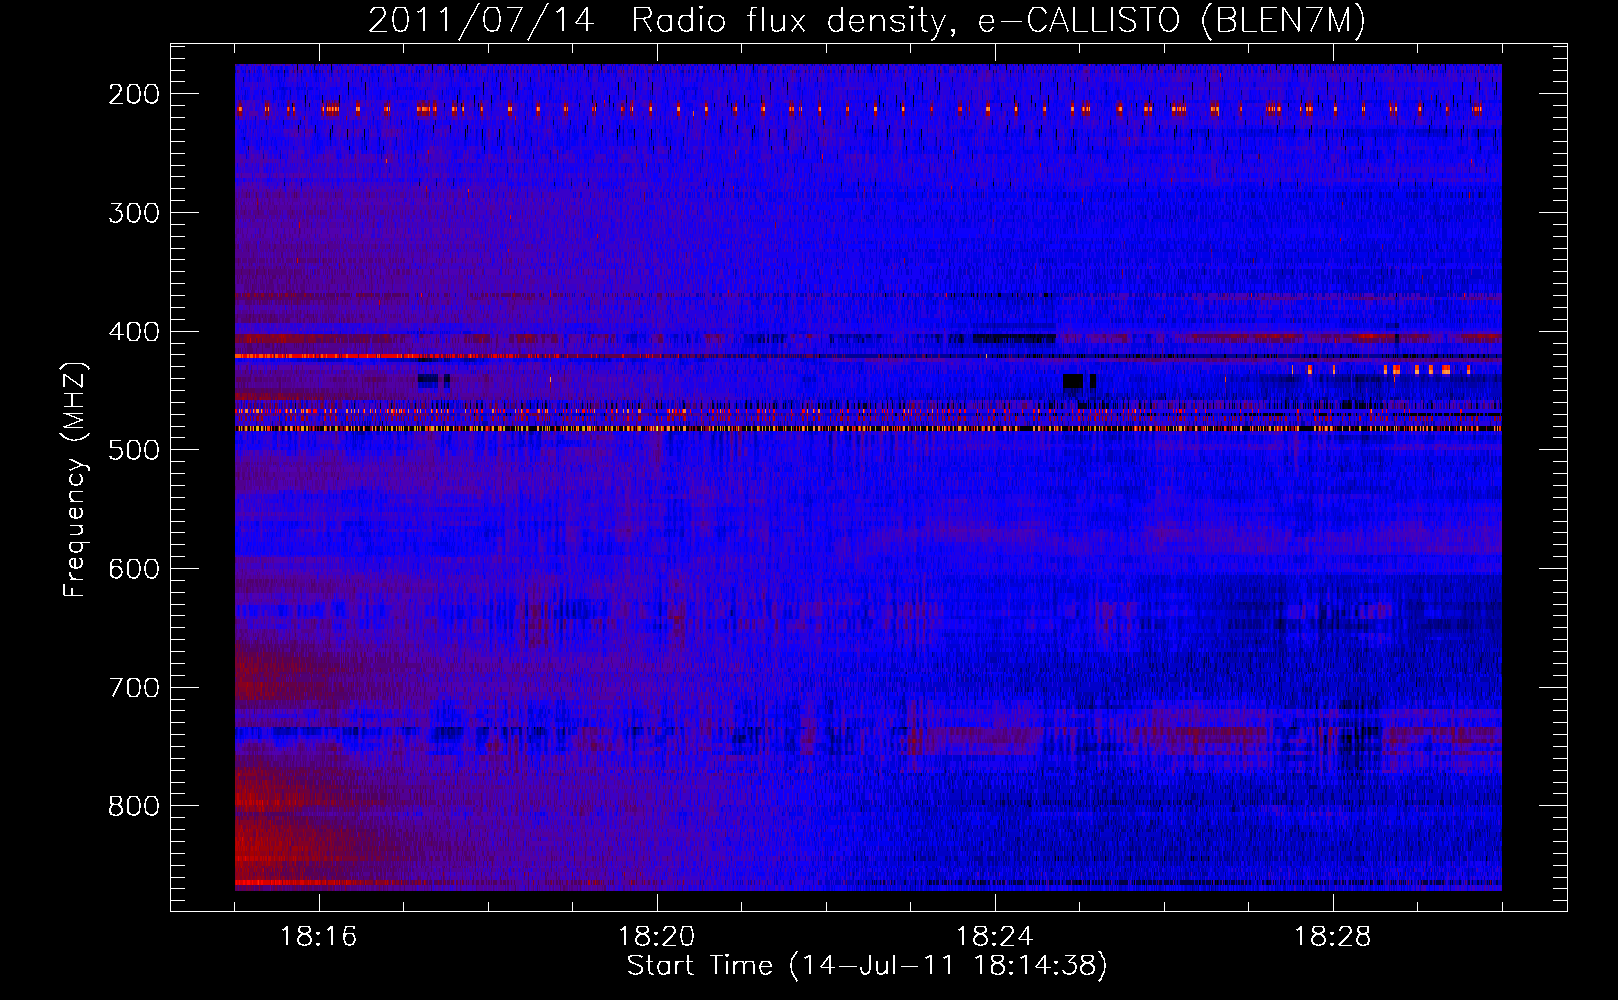The height and width of the screenshot is (1000, 1618).
Task: Click the 300 frequency tick label
Action: point(134,213)
